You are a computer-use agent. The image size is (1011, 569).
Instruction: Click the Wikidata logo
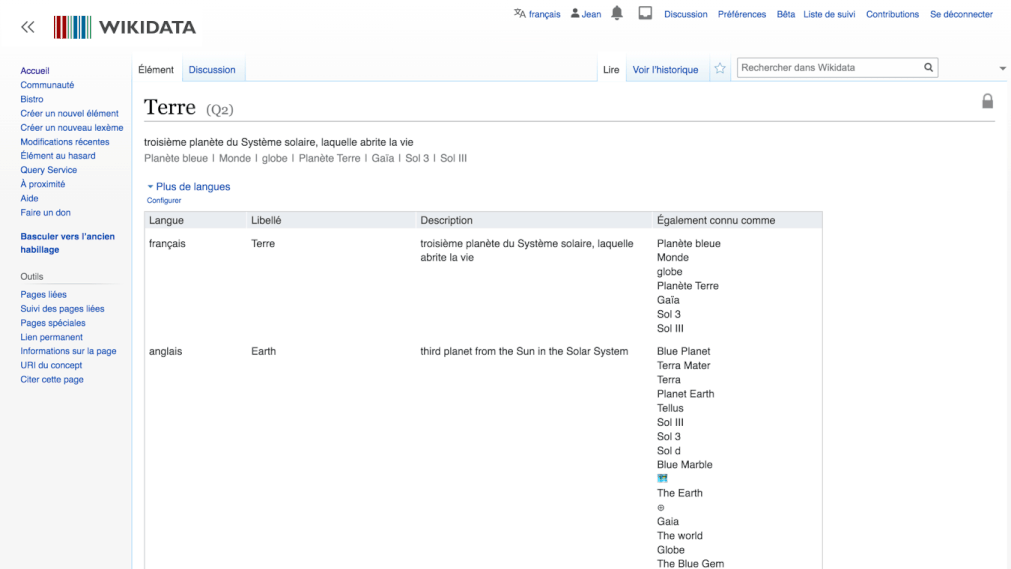125,27
